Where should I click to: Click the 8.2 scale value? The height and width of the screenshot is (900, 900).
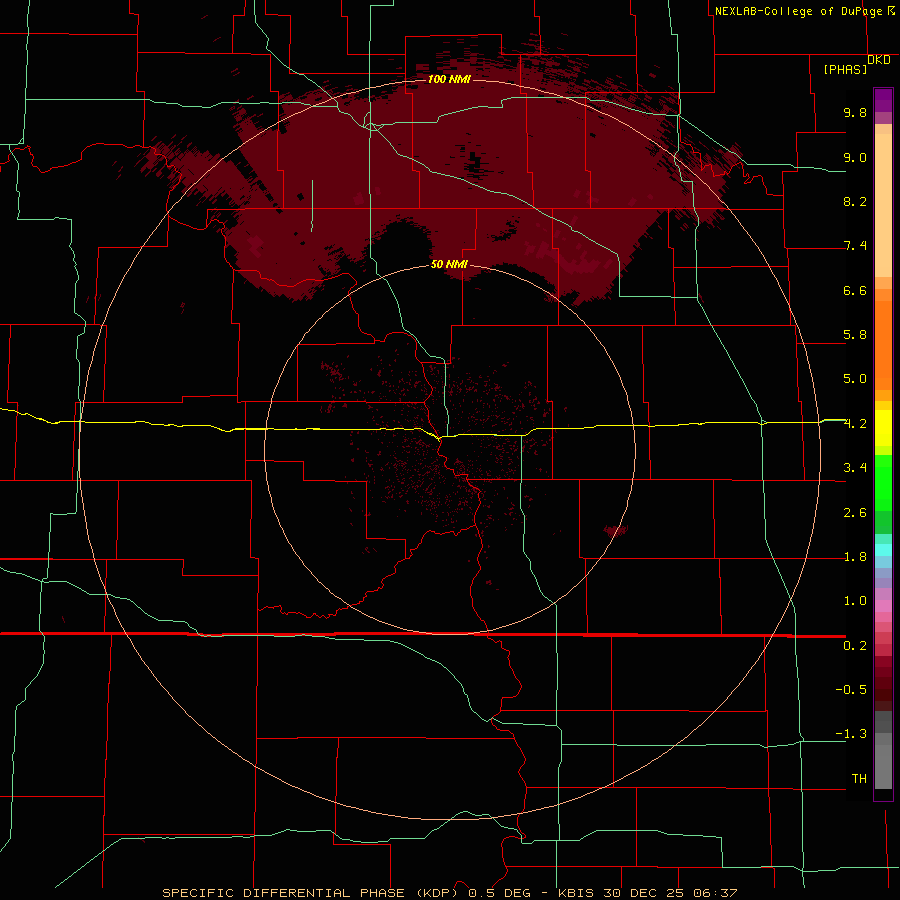coord(855,201)
